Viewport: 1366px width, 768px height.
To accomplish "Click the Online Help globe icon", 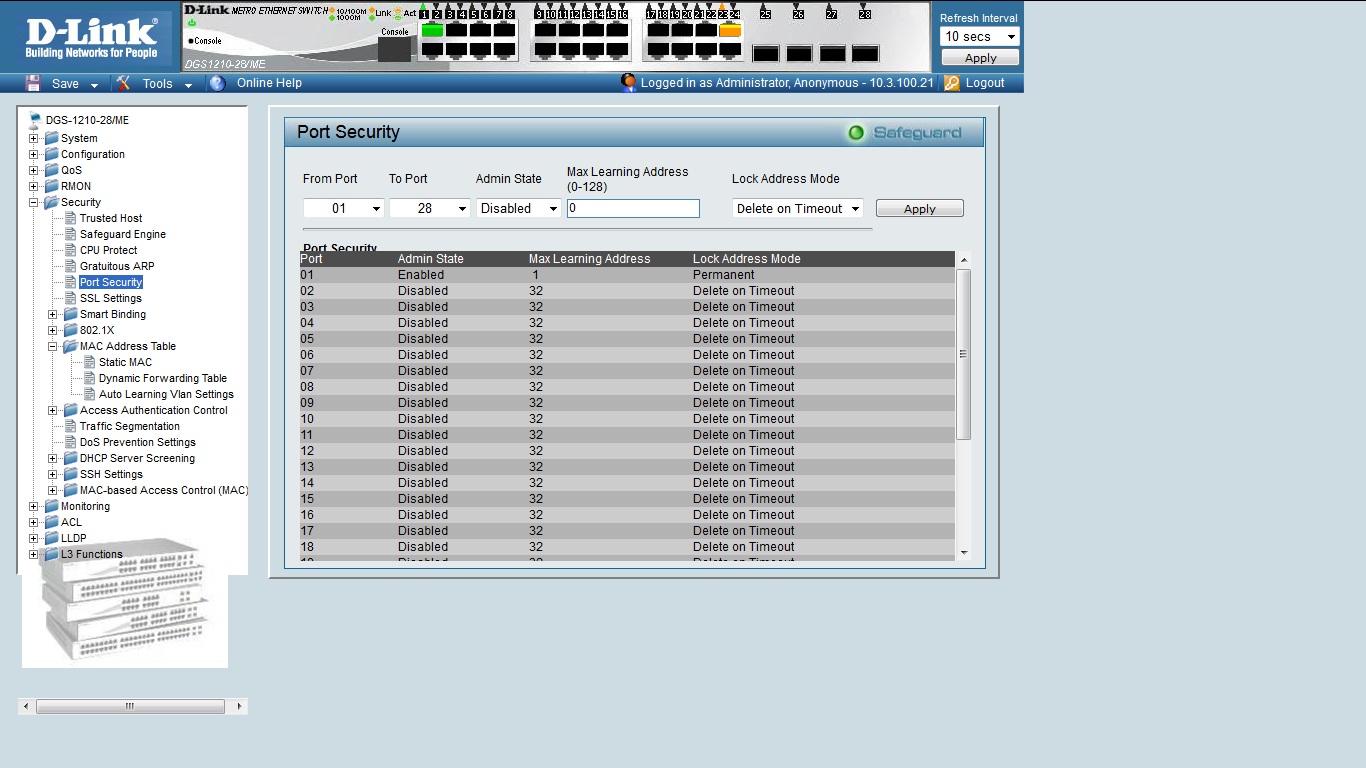I will (217, 83).
